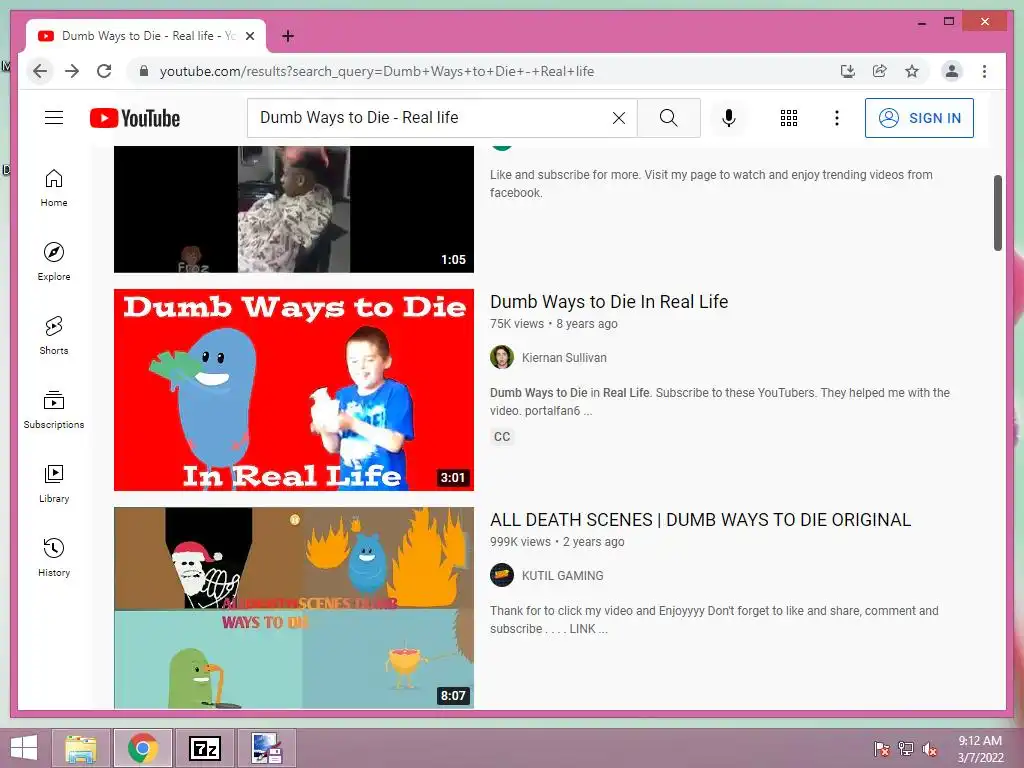Image resolution: width=1024 pixels, height=768 pixels.
Task: Click the page vertical scrollbar thumb
Action: point(998,212)
